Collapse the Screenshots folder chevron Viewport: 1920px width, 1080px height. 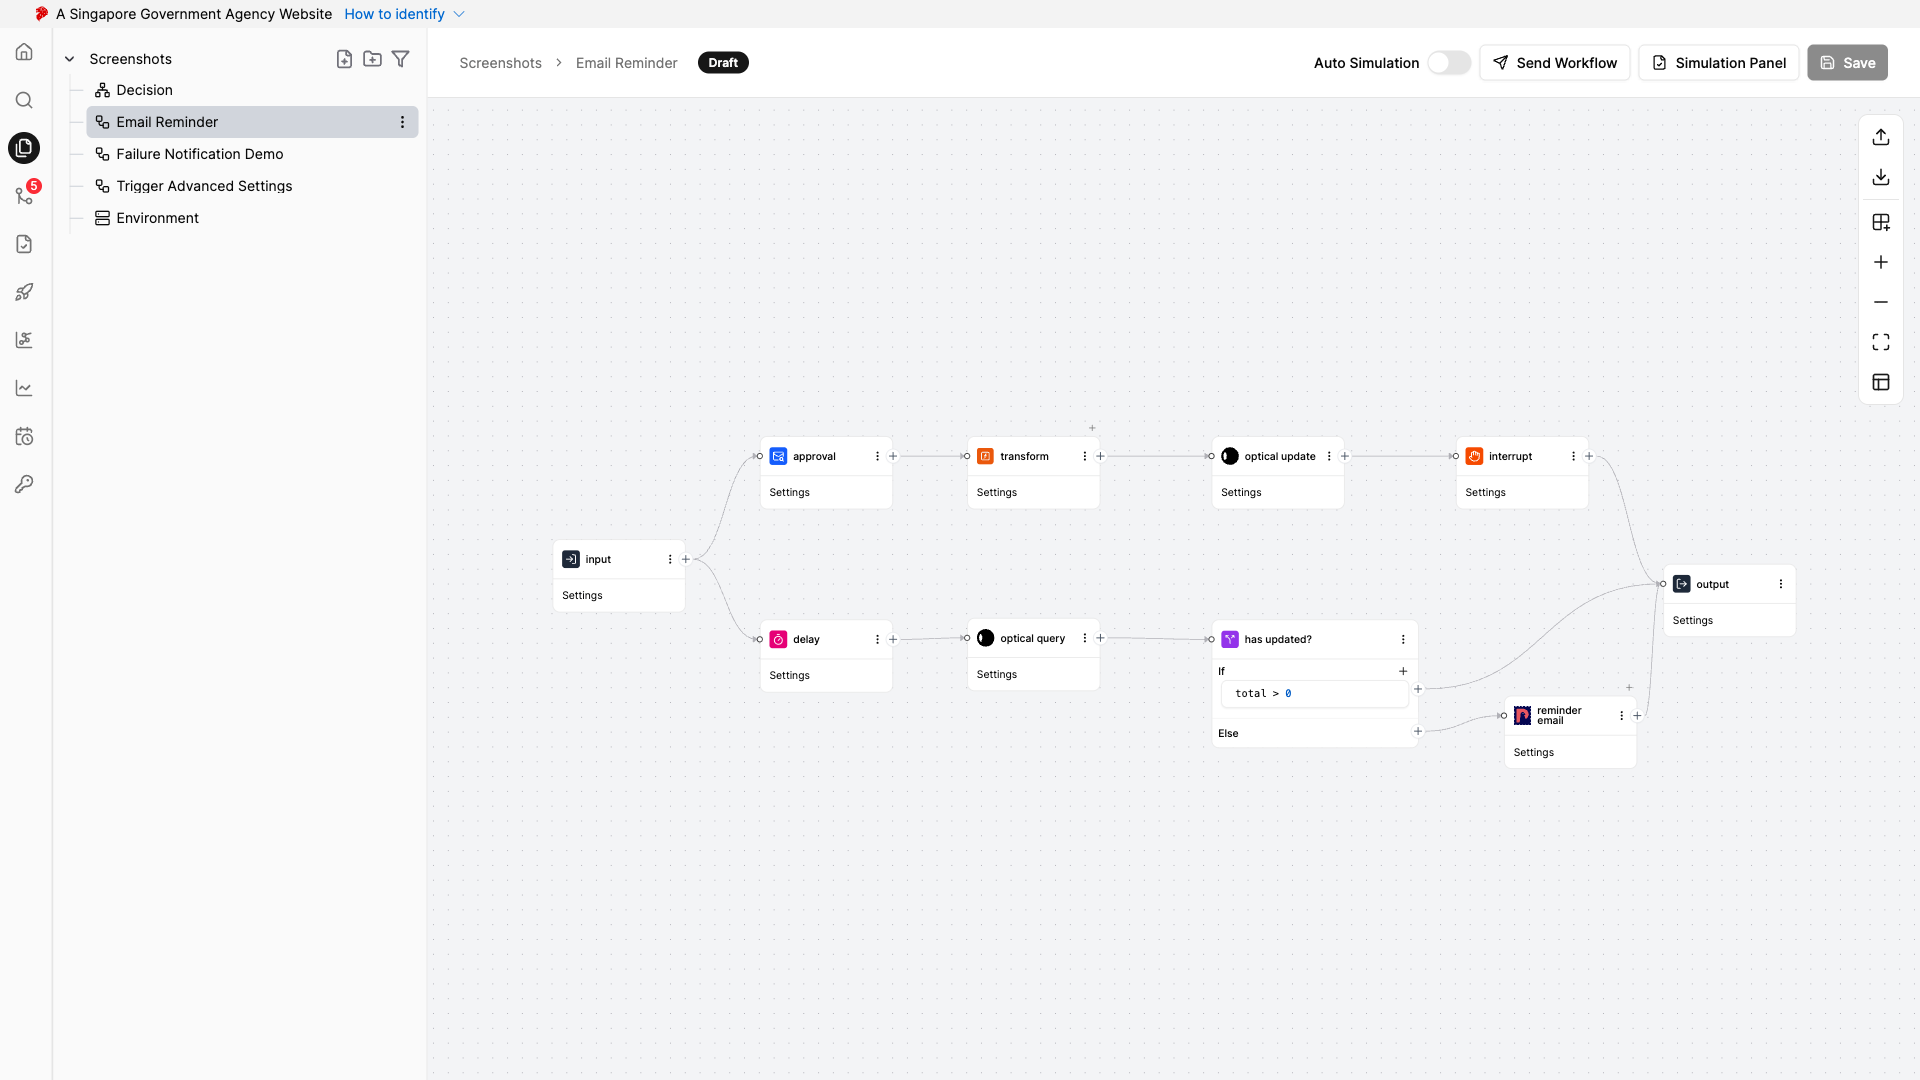click(x=70, y=59)
